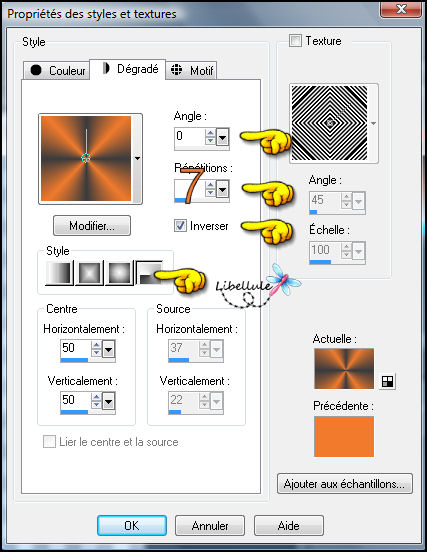The image size is (427, 552).
Task: Open the Répétitions dropdown arrow
Action: click(x=222, y=190)
